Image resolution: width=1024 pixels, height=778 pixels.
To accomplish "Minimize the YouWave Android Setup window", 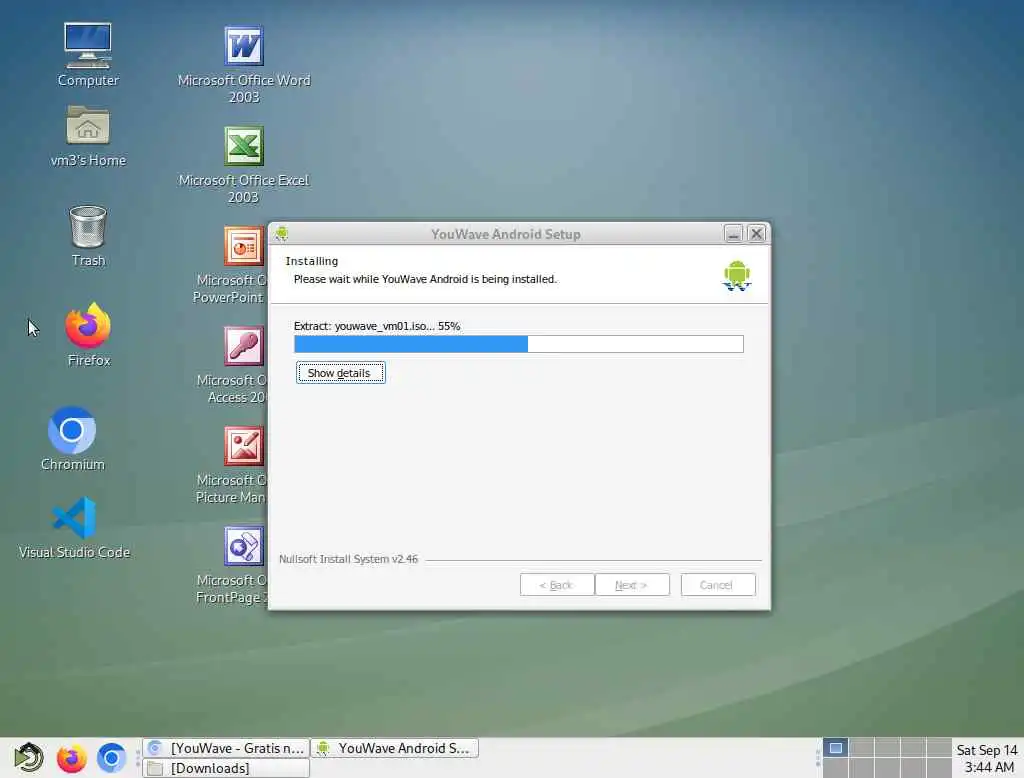I will pos(733,234).
